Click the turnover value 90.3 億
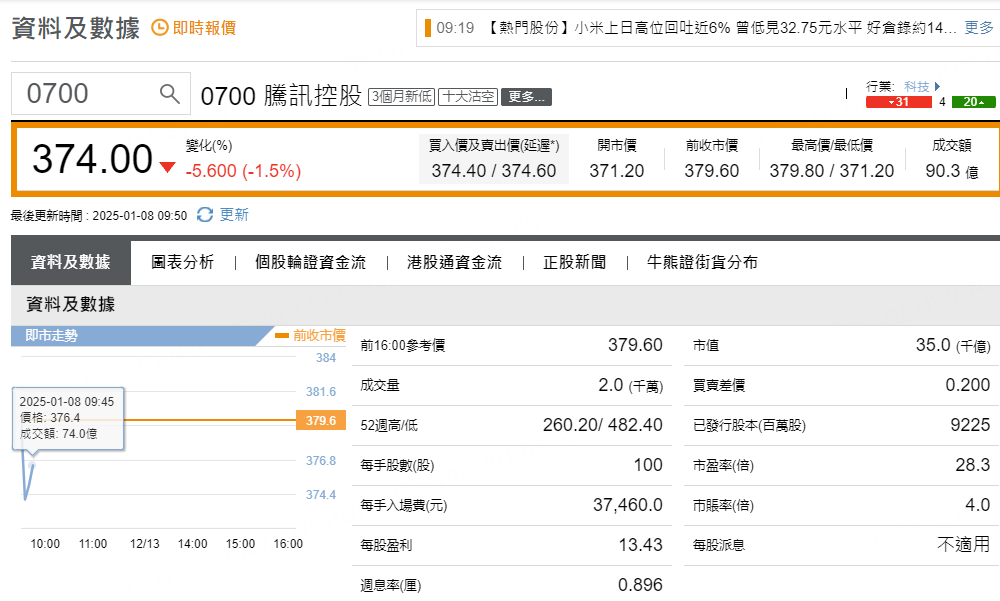 [x=952, y=171]
